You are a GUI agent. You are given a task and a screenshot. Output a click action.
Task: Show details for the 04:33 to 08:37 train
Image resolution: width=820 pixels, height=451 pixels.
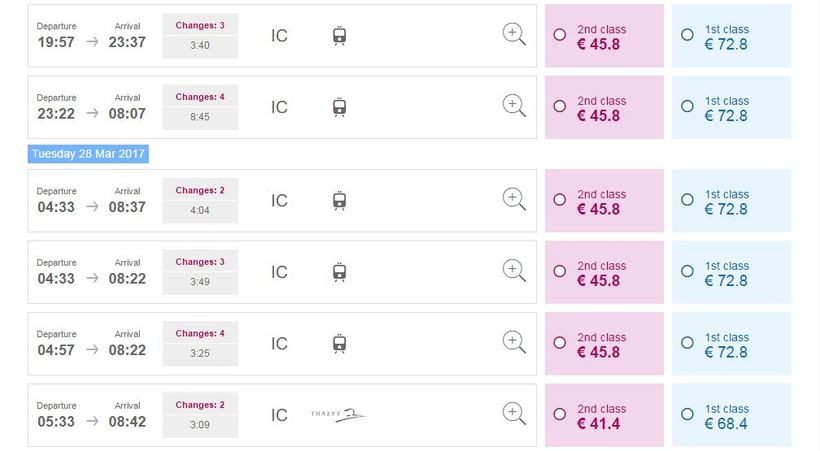[x=514, y=200]
